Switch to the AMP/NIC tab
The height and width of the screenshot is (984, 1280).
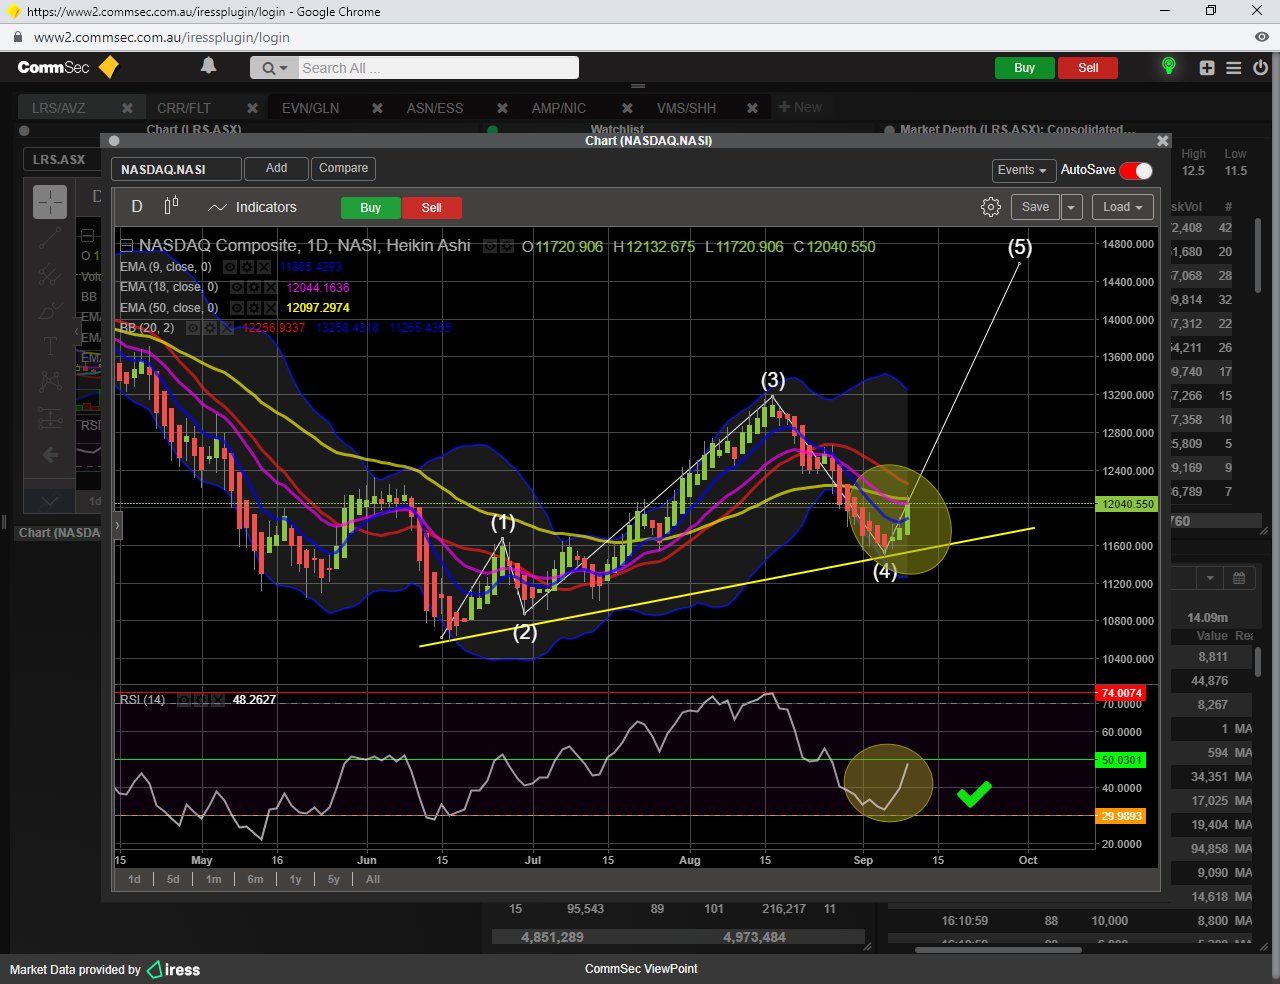click(559, 108)
